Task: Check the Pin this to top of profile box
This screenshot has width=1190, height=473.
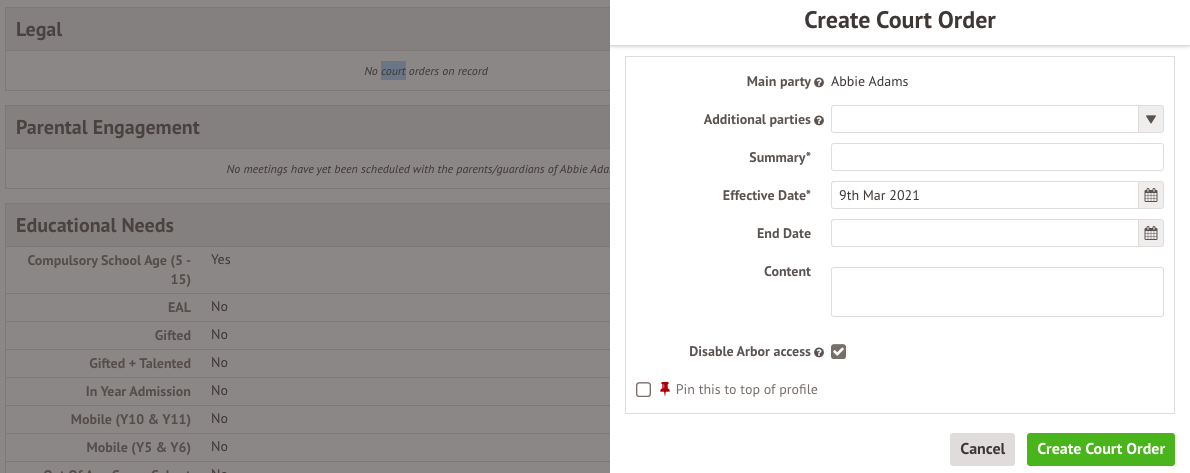Action: point(644,389)
